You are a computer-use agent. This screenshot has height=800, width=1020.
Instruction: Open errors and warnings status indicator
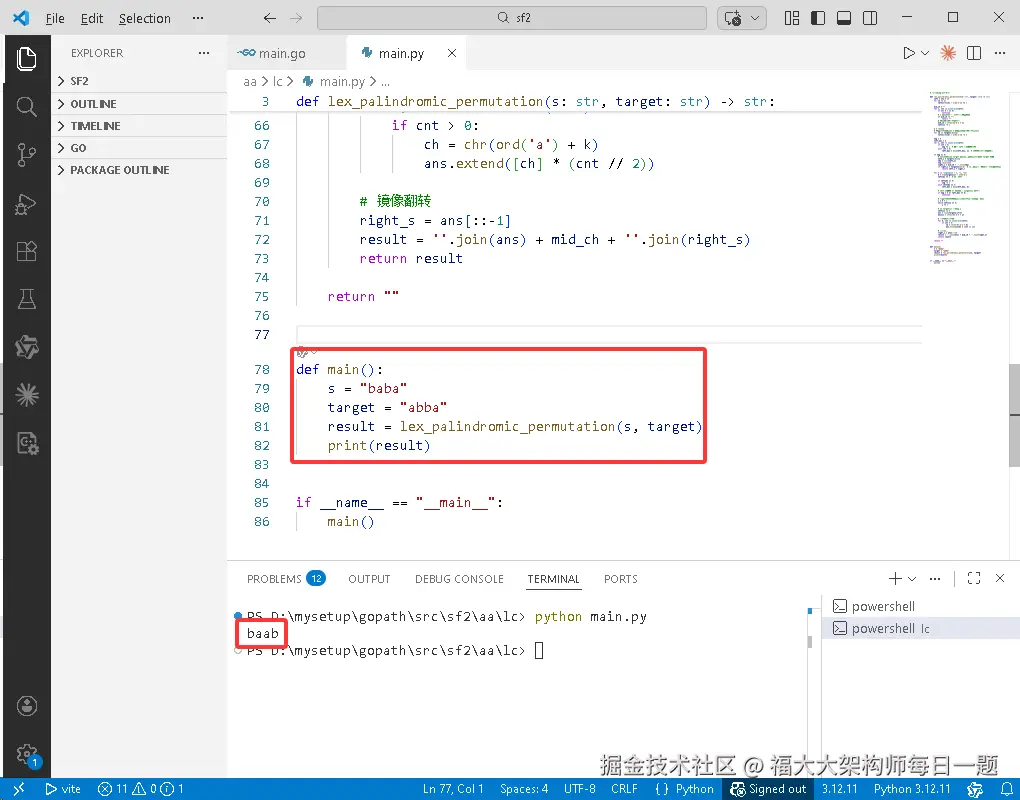(x=140, y=789)
